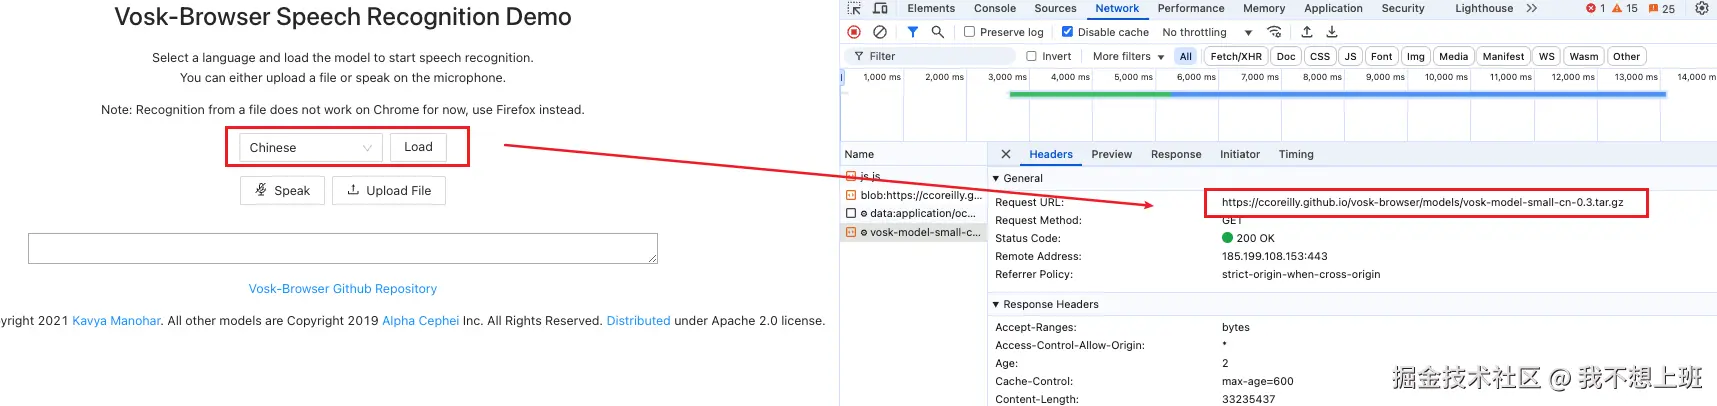The image size is (1717, 406).
Task: Switch to the Console tab
Action: coord(995,8)
